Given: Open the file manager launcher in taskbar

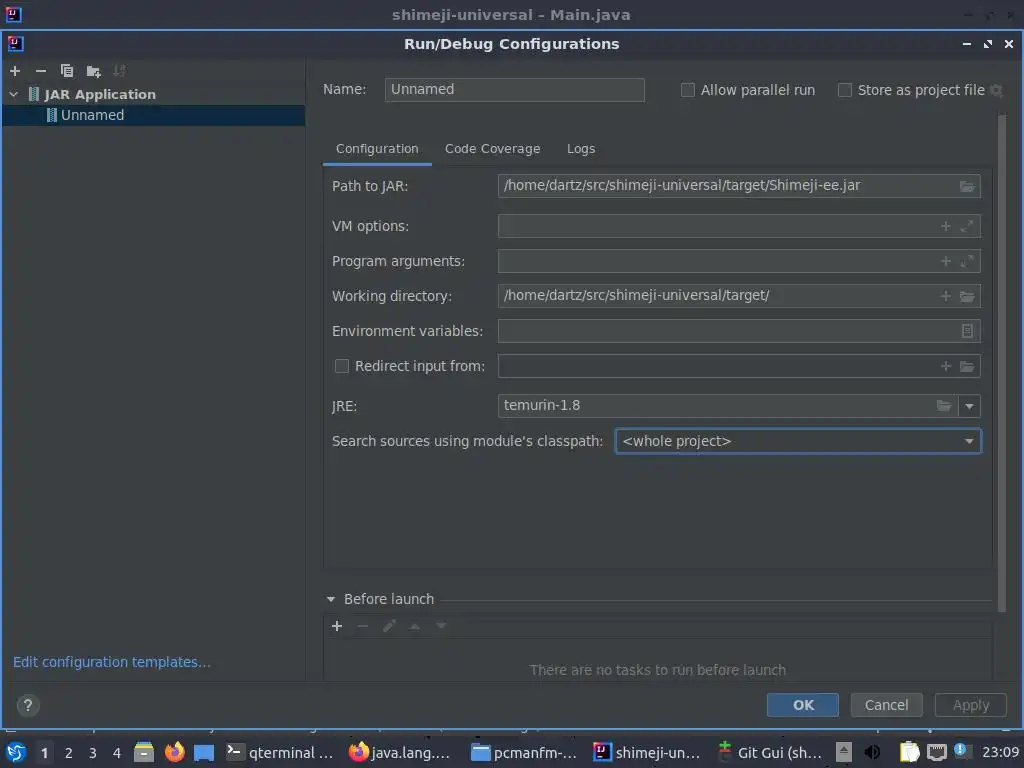Looking at the screenshot, I should point(144,752).
